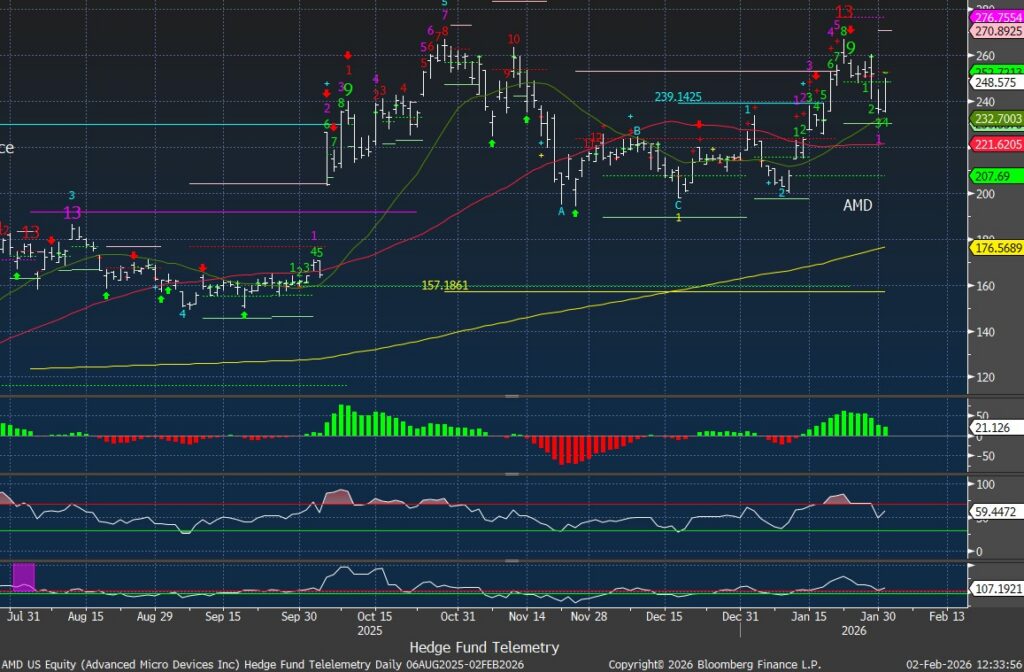Click the cyan wave label B
Screen dimensions: 1024x672
point(635,131)
